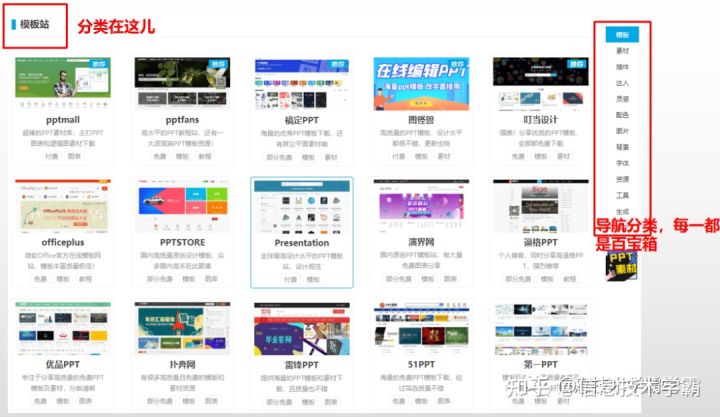Visit the 图怪兽 title link
Viewport: 720px width, 417px height.
pyautogui.click(x=421, y=120)
